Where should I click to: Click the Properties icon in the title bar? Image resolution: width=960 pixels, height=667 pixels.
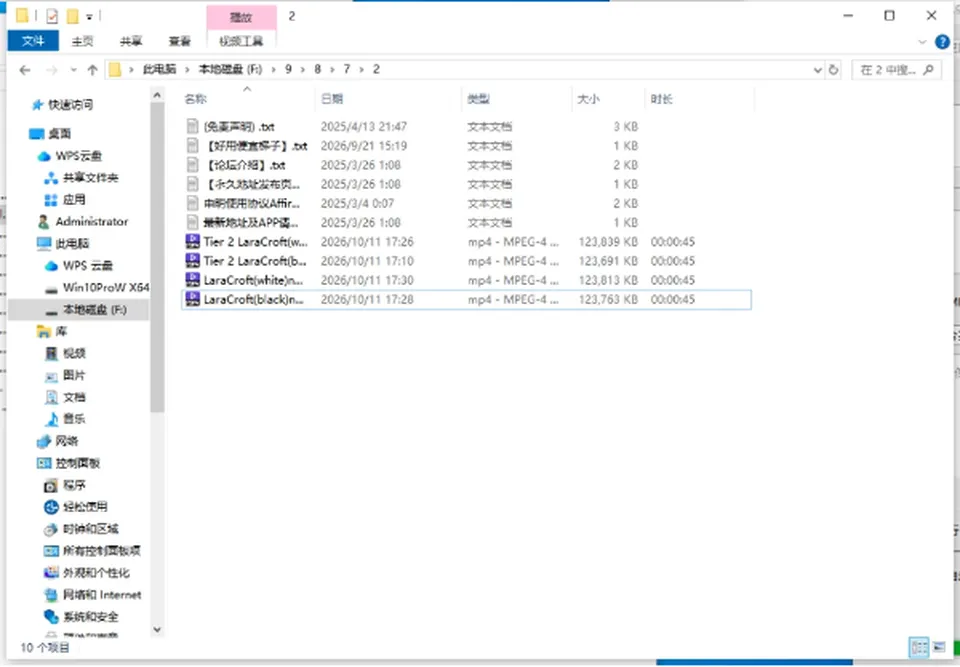[x=52, y=16]
